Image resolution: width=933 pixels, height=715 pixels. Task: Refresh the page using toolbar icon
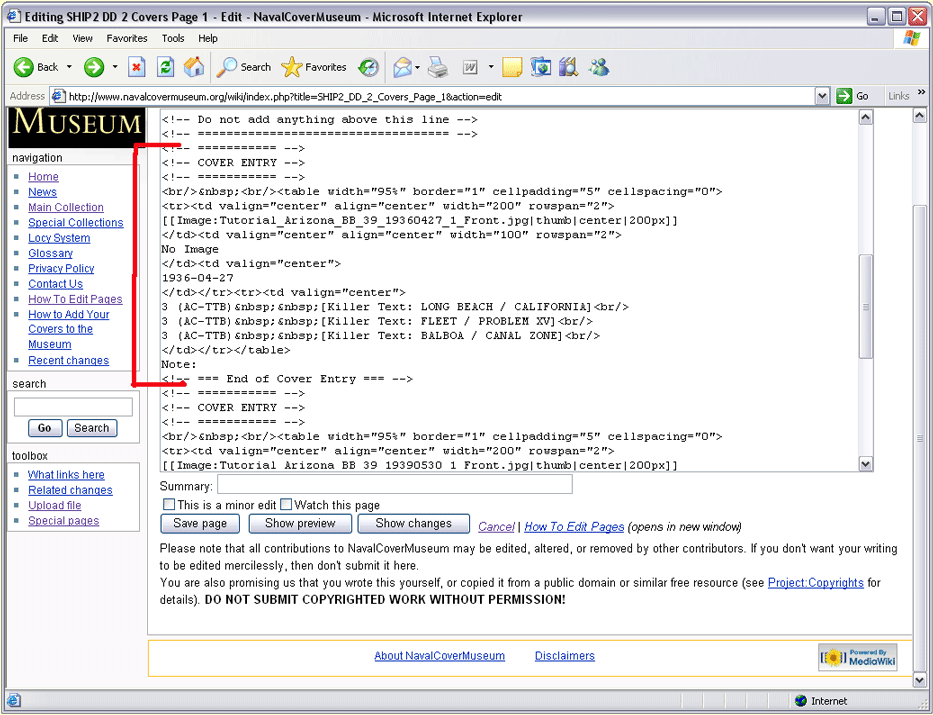coord(165,67)
